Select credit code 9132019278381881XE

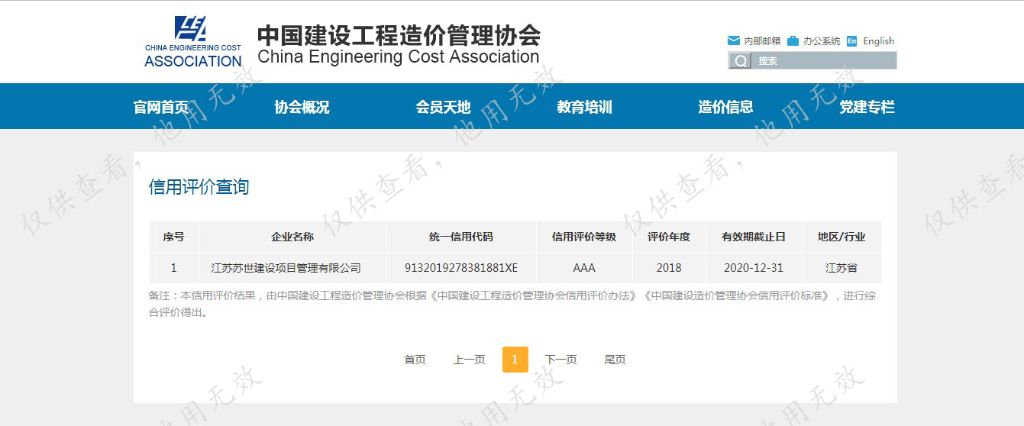point(461,268)
